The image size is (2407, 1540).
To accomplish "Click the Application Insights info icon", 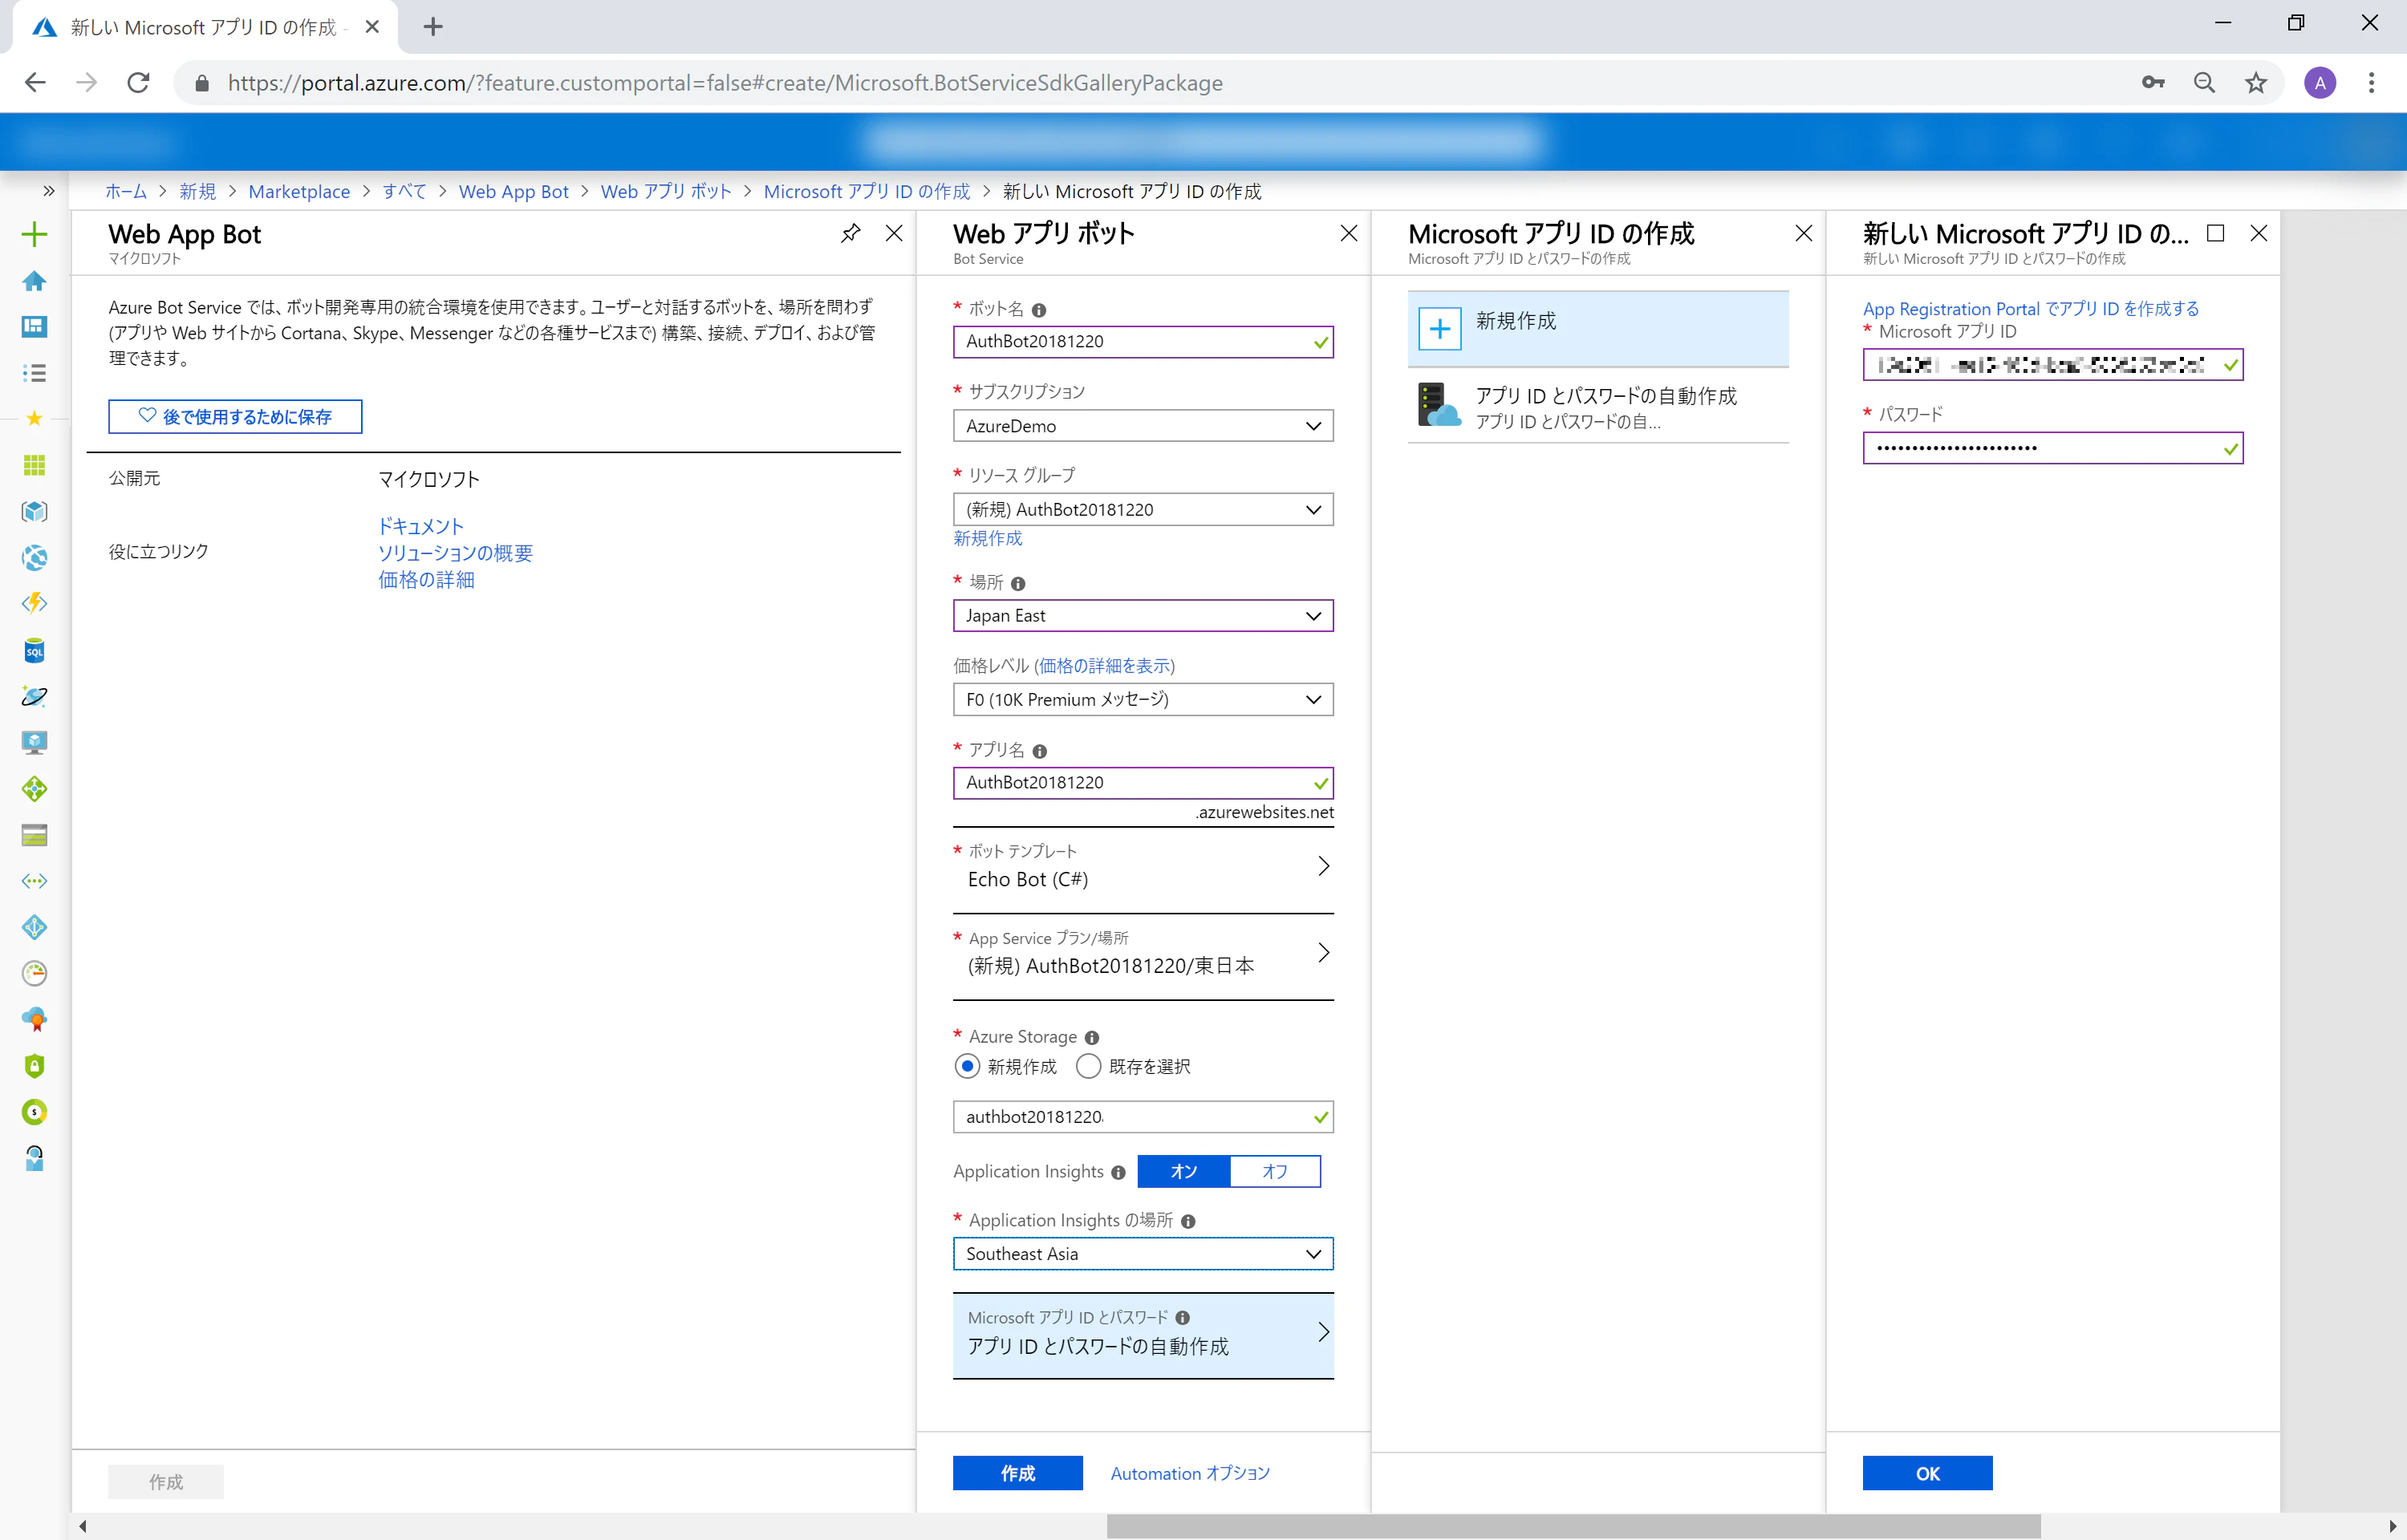I will pyautogui.click(x=1118, y=1172).
